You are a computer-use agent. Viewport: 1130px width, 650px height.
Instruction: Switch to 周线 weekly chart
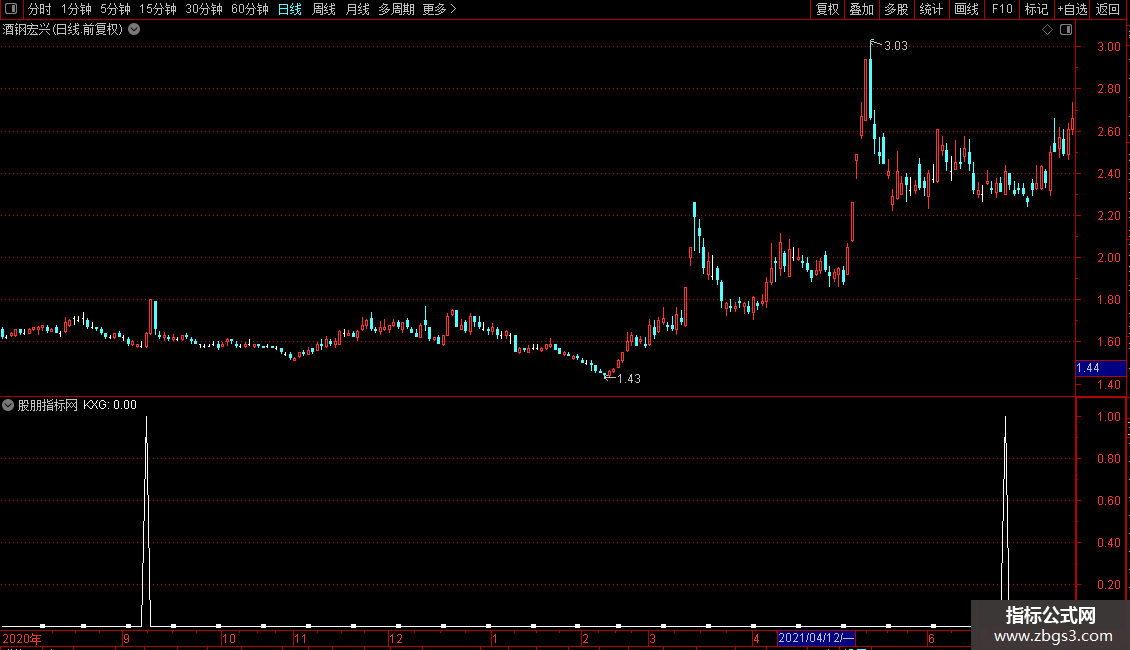324,9
